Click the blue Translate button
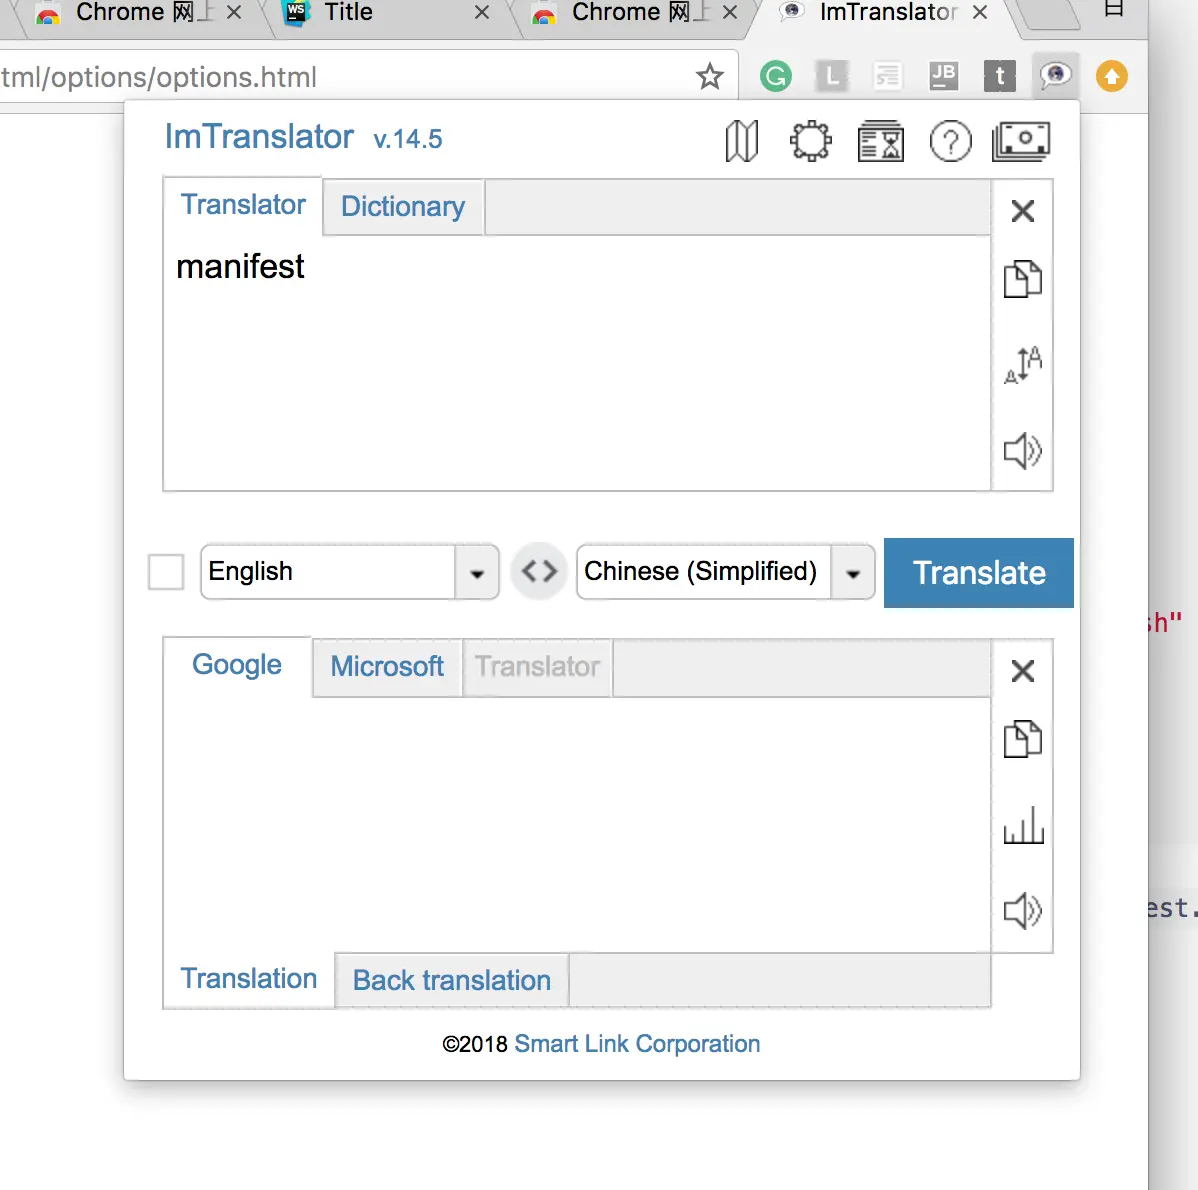Image resolution: width=1198 pixels, height=1190 pixels. [979, 573]
